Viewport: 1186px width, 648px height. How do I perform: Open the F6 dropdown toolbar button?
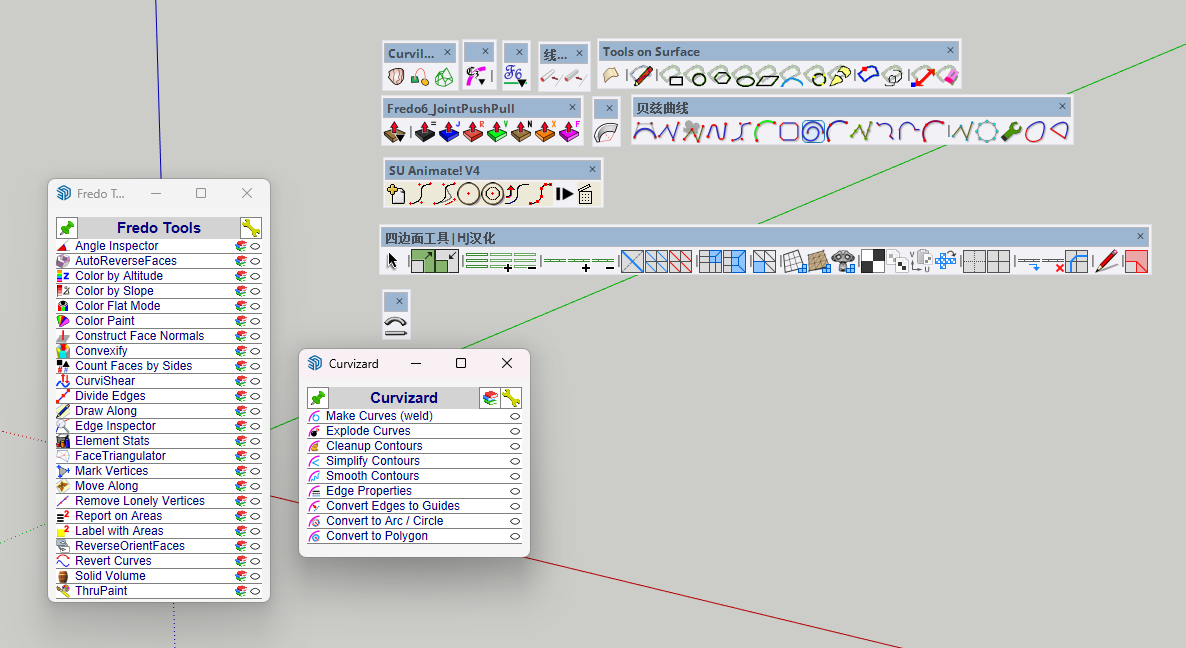(x=514, y=76)
